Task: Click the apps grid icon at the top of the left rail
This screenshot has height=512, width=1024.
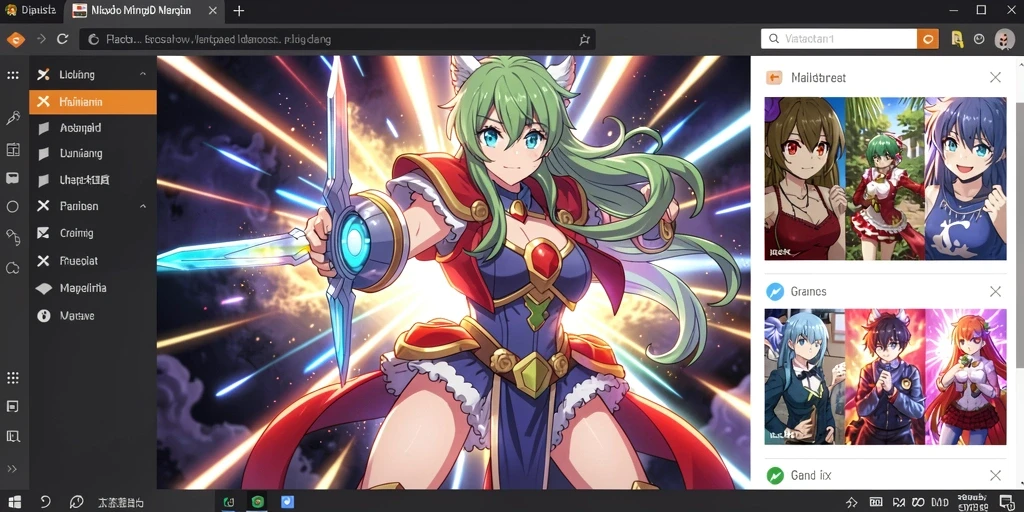Action: coord(12,75)
